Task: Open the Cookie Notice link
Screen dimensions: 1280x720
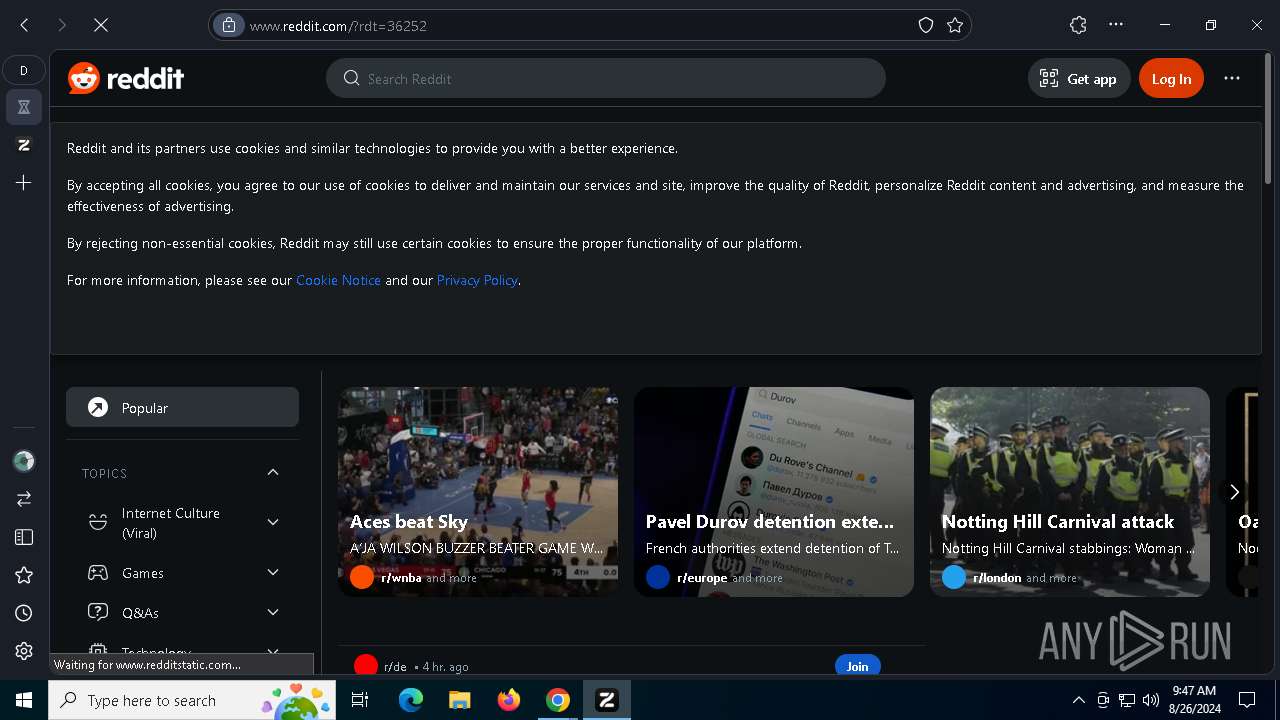Action: [338, 280]
